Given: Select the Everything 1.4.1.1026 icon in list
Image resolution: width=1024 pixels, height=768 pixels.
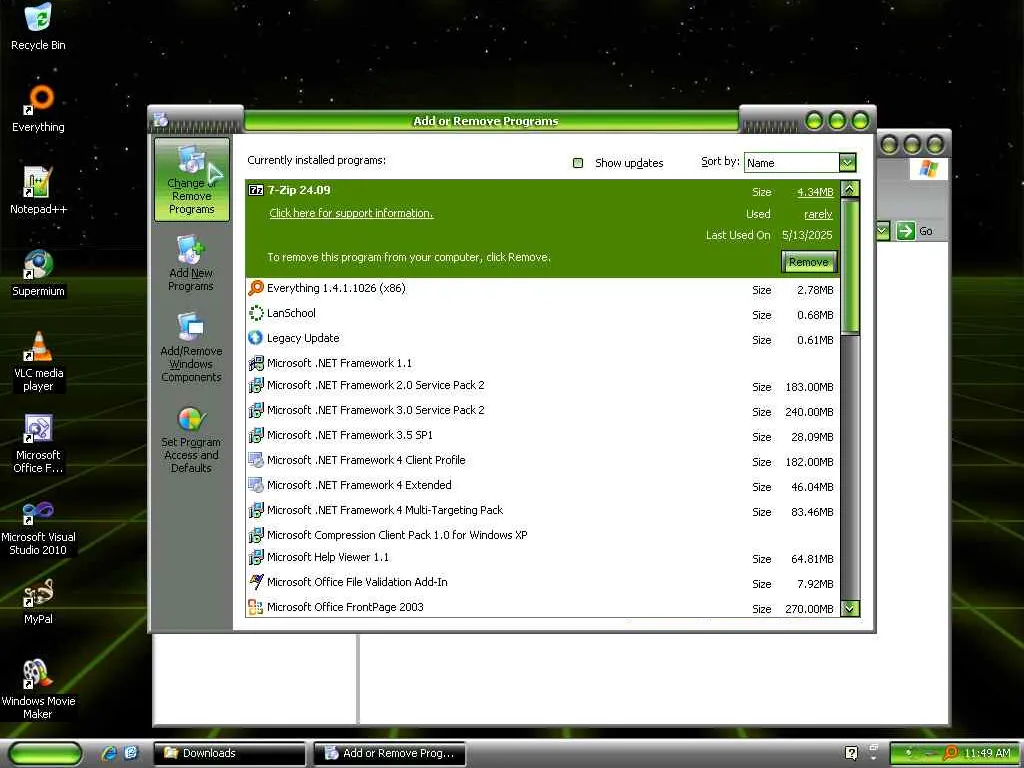Looking at the screenshot, I should click(x=256, y=288).
